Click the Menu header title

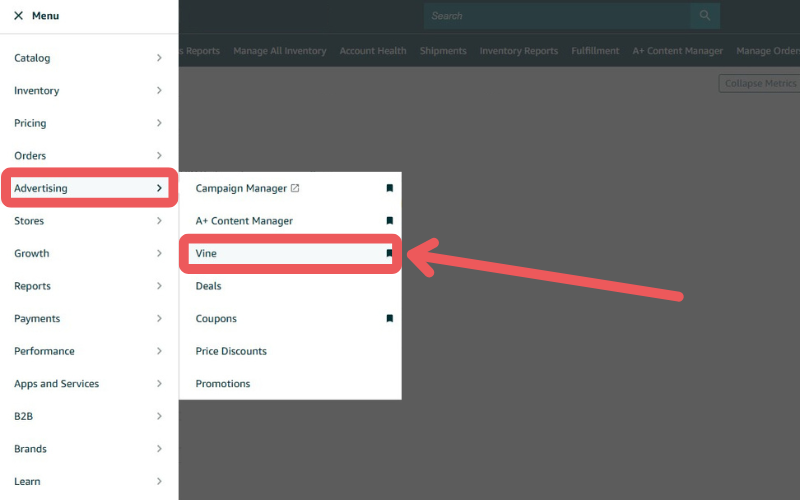pos(45,16)
